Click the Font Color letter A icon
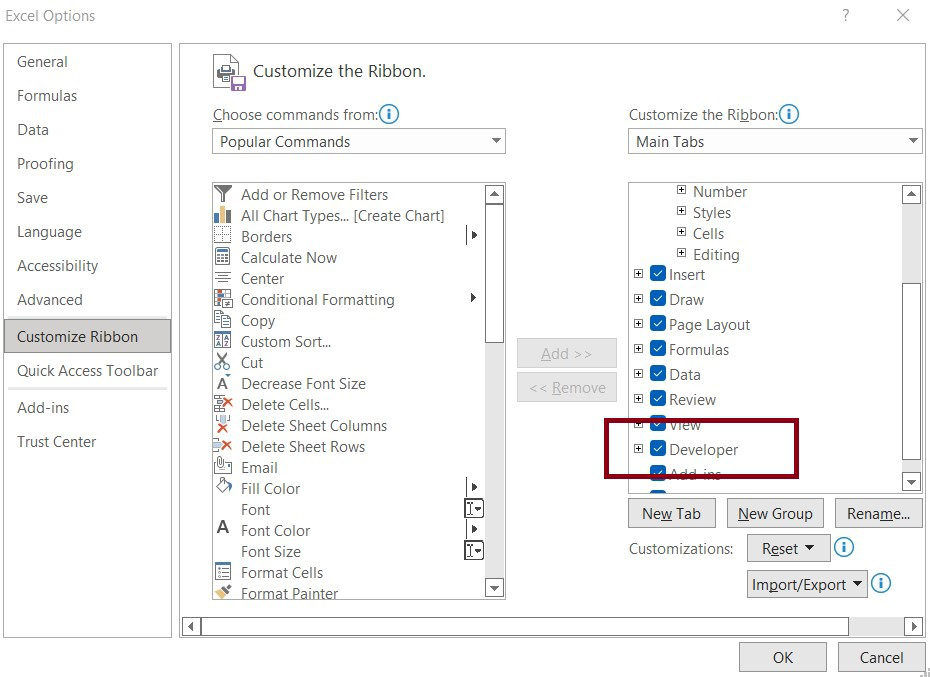Viewport: 930px width, 677px height. pyautogui.click(x=223, y=527)
